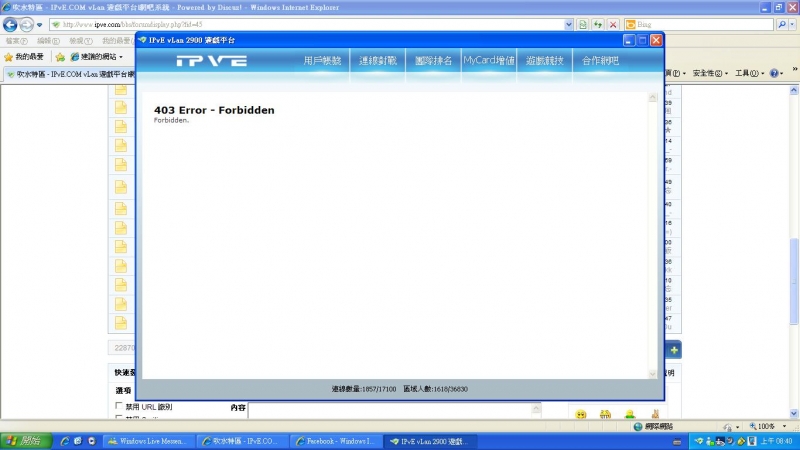Open the recent pages dropdown beside Forward
This screenshot has height=450, width=800.
pos(40,25)
